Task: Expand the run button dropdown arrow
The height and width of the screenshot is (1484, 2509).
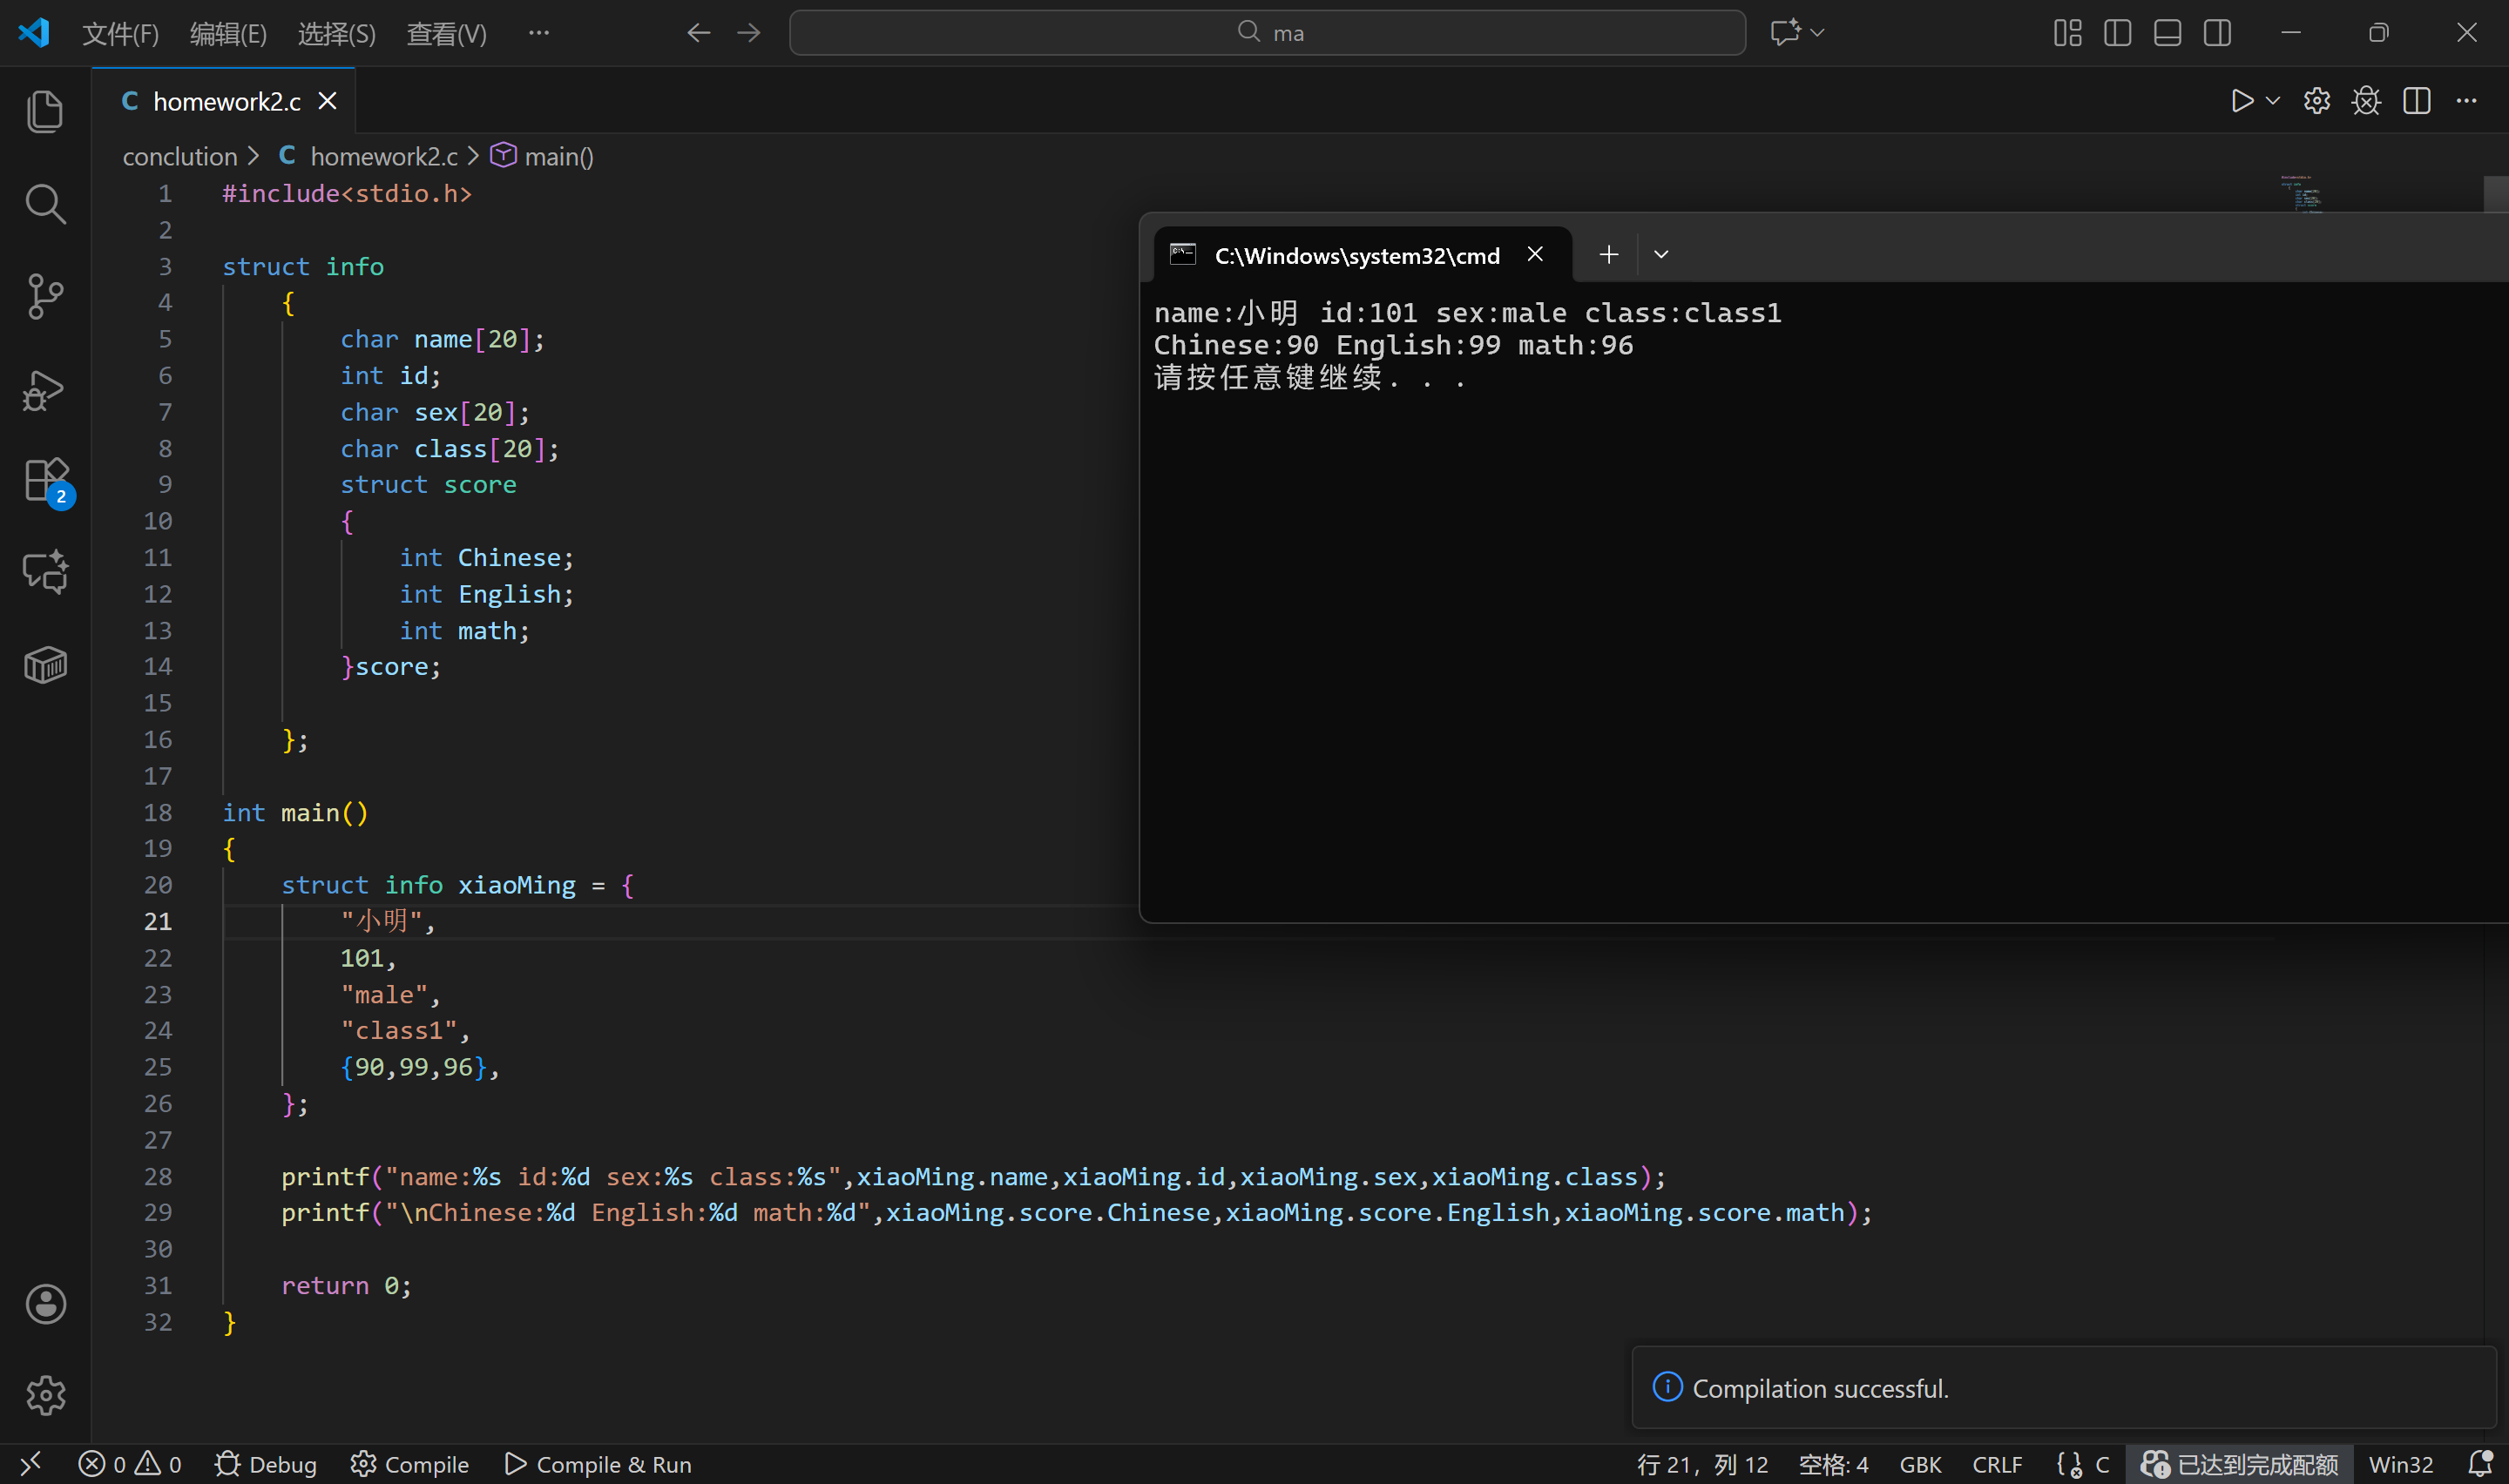Action: 2272,101
